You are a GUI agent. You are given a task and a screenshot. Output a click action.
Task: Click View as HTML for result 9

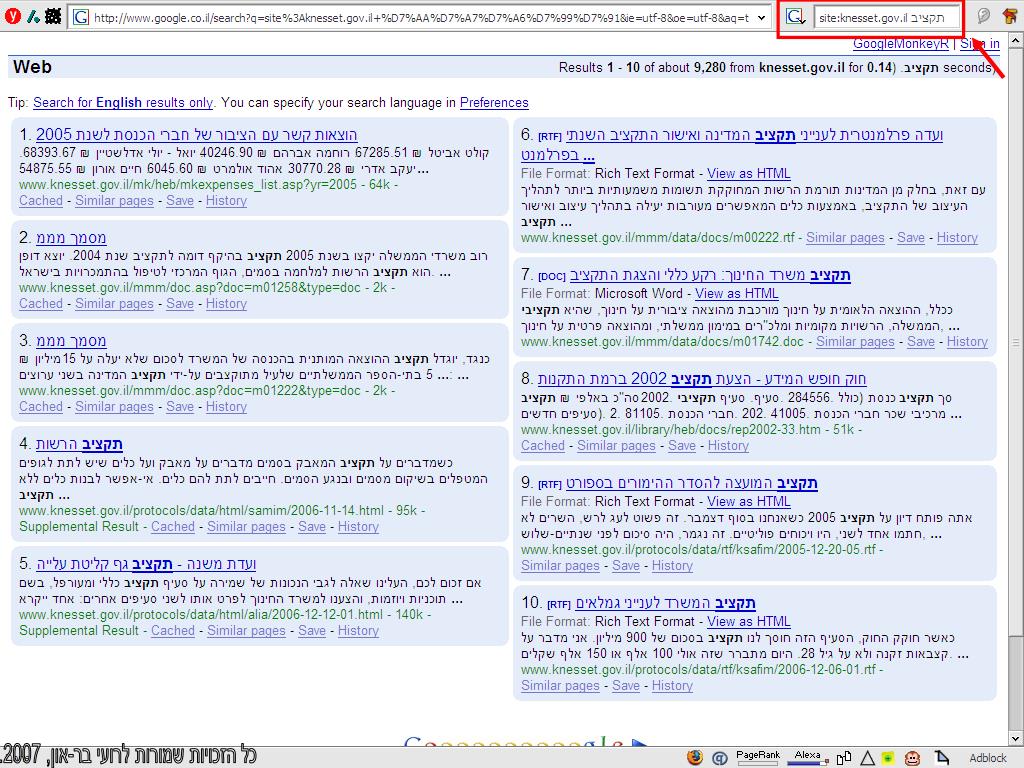tap(748, 502)
